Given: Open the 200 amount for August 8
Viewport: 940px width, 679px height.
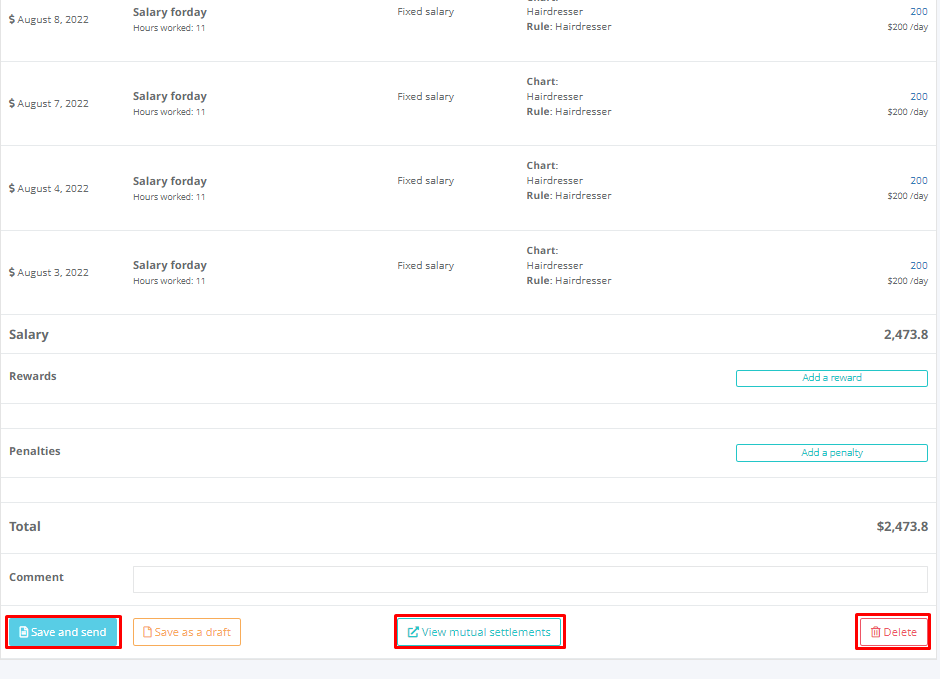Looking at the screenshot, I should coord(918,12).
